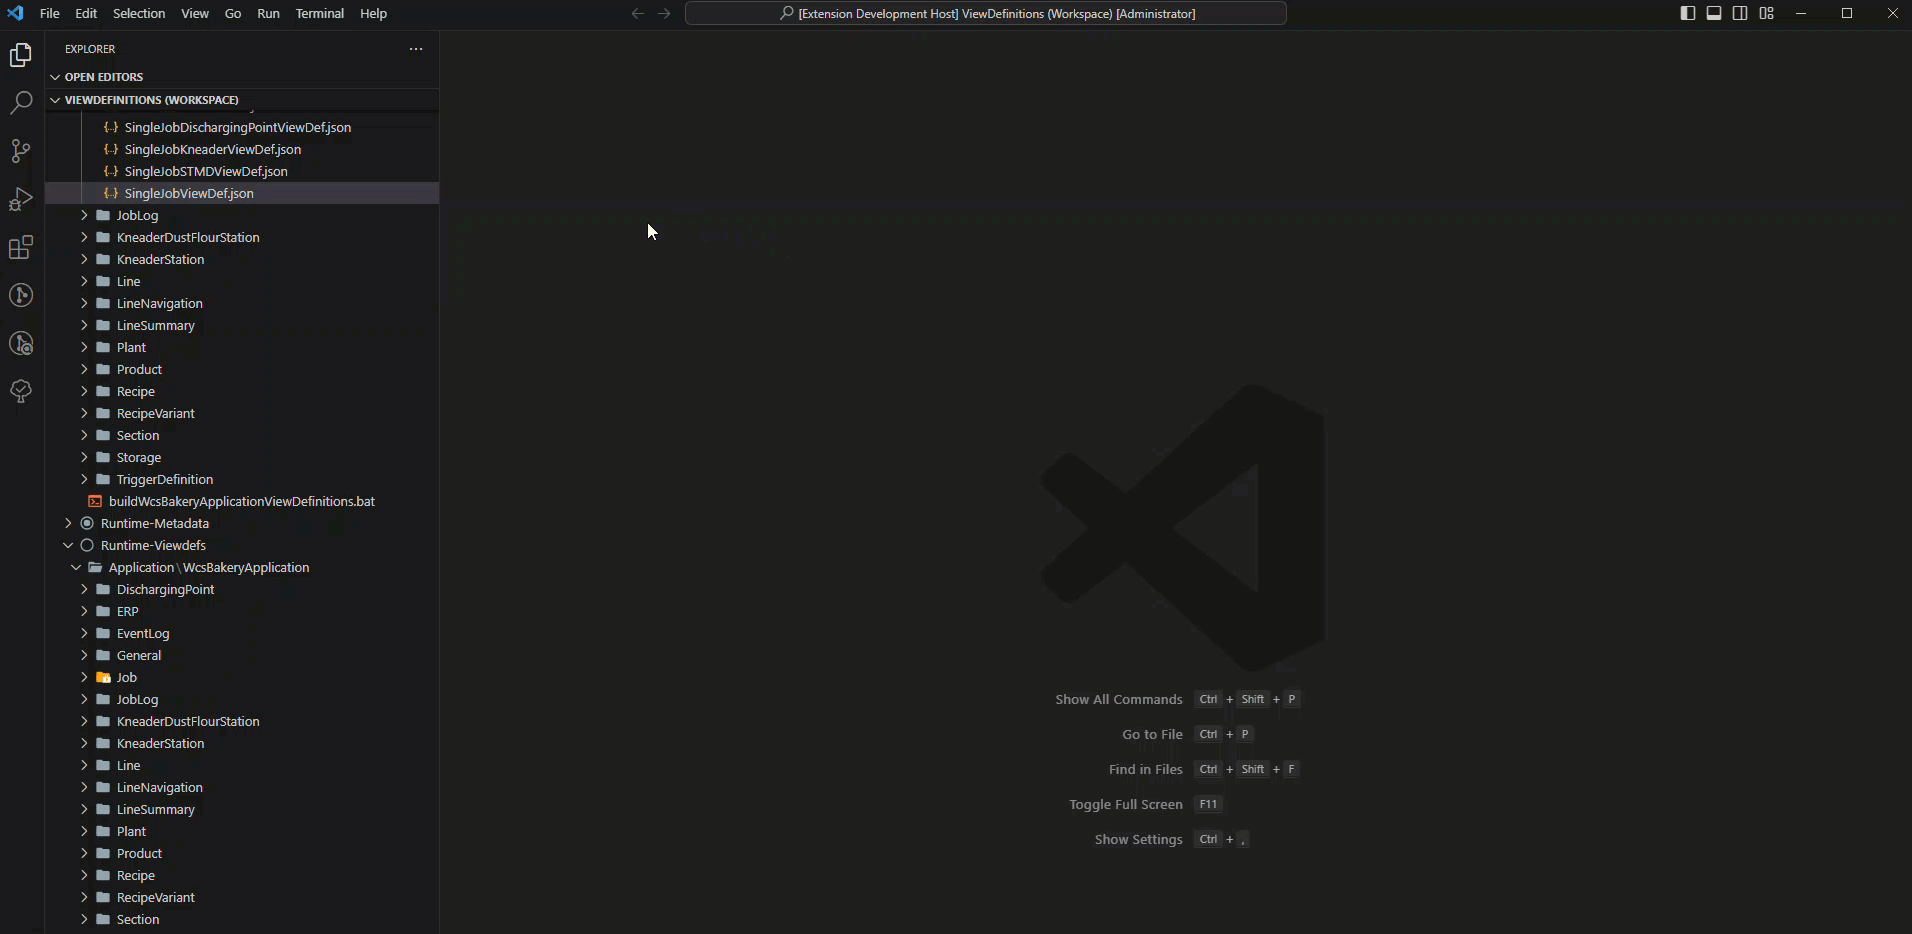
Task: Expand the Runtime-Metadata folder
Action: click(x=154, y=523)
